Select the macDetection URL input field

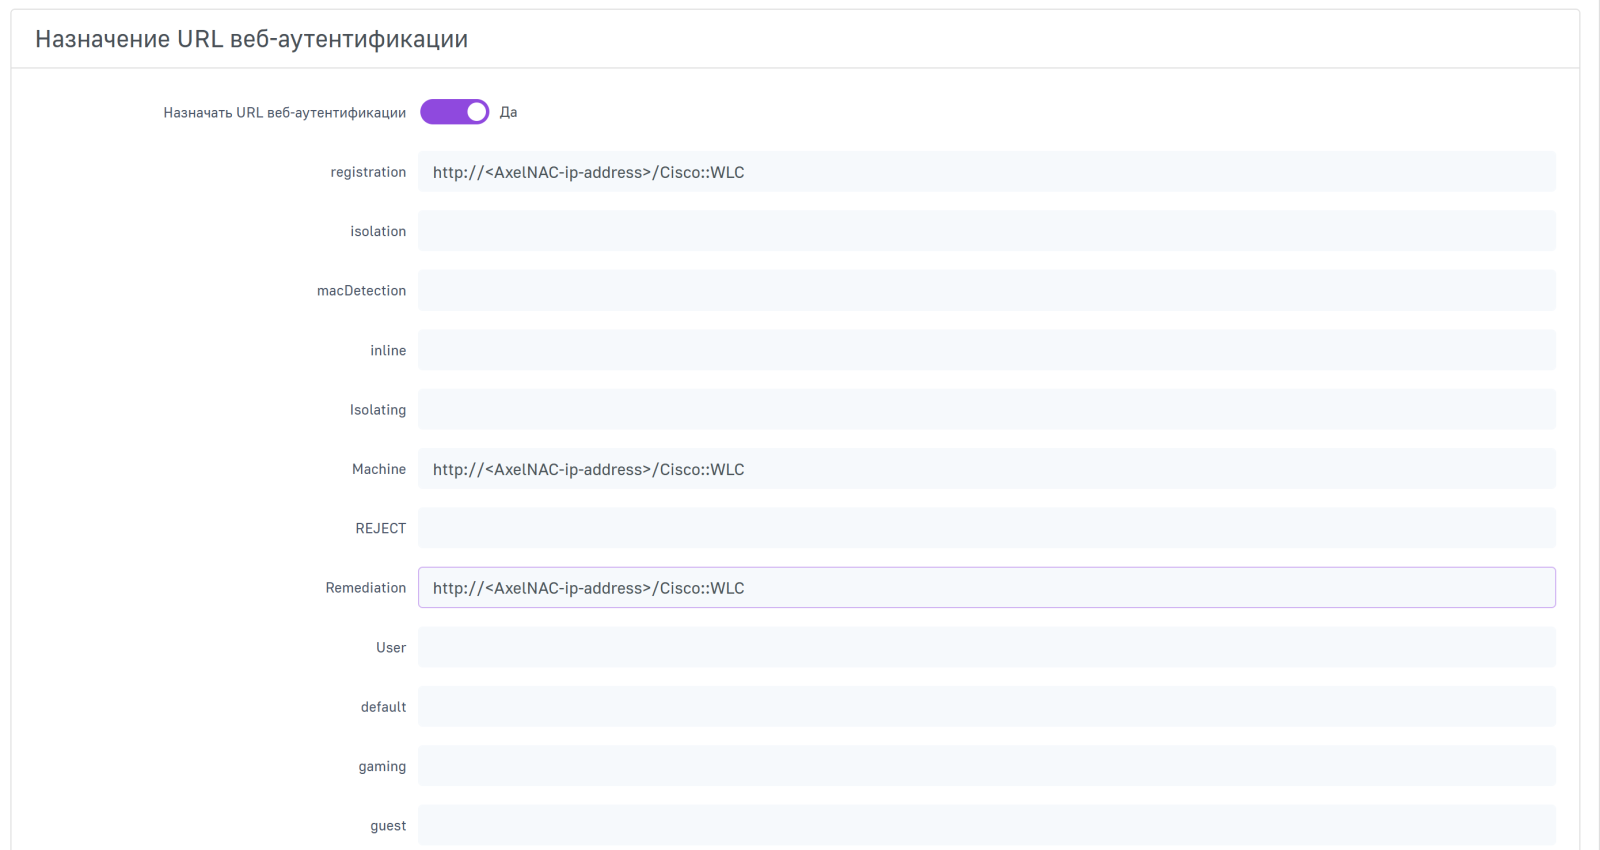(986, 291)
